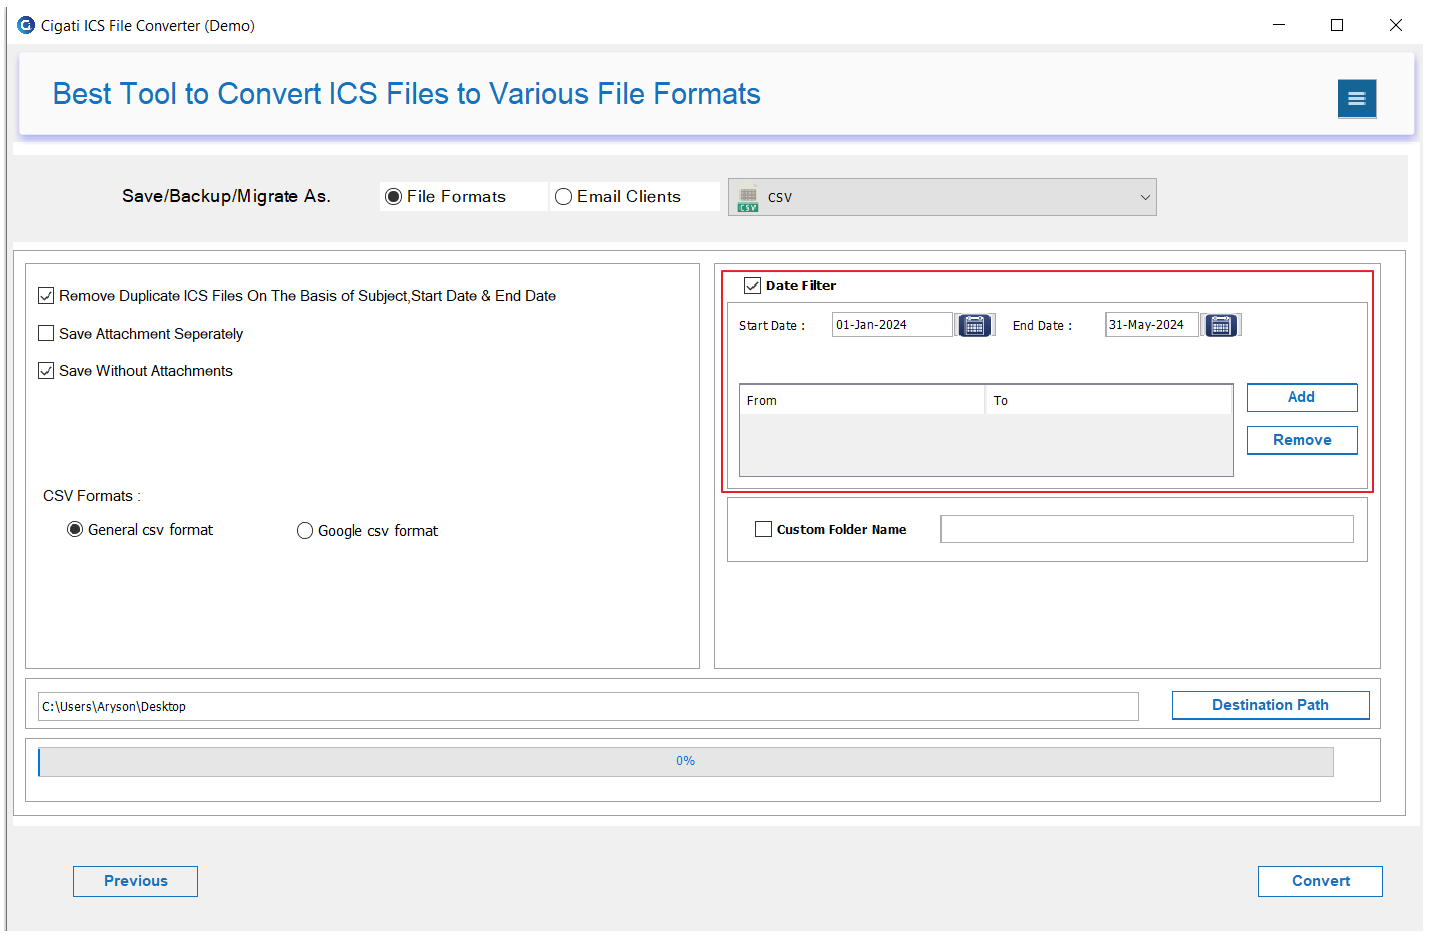Click the To column header
Viewport: 1433px width, 942px height.
click(x=1108, y=400)
